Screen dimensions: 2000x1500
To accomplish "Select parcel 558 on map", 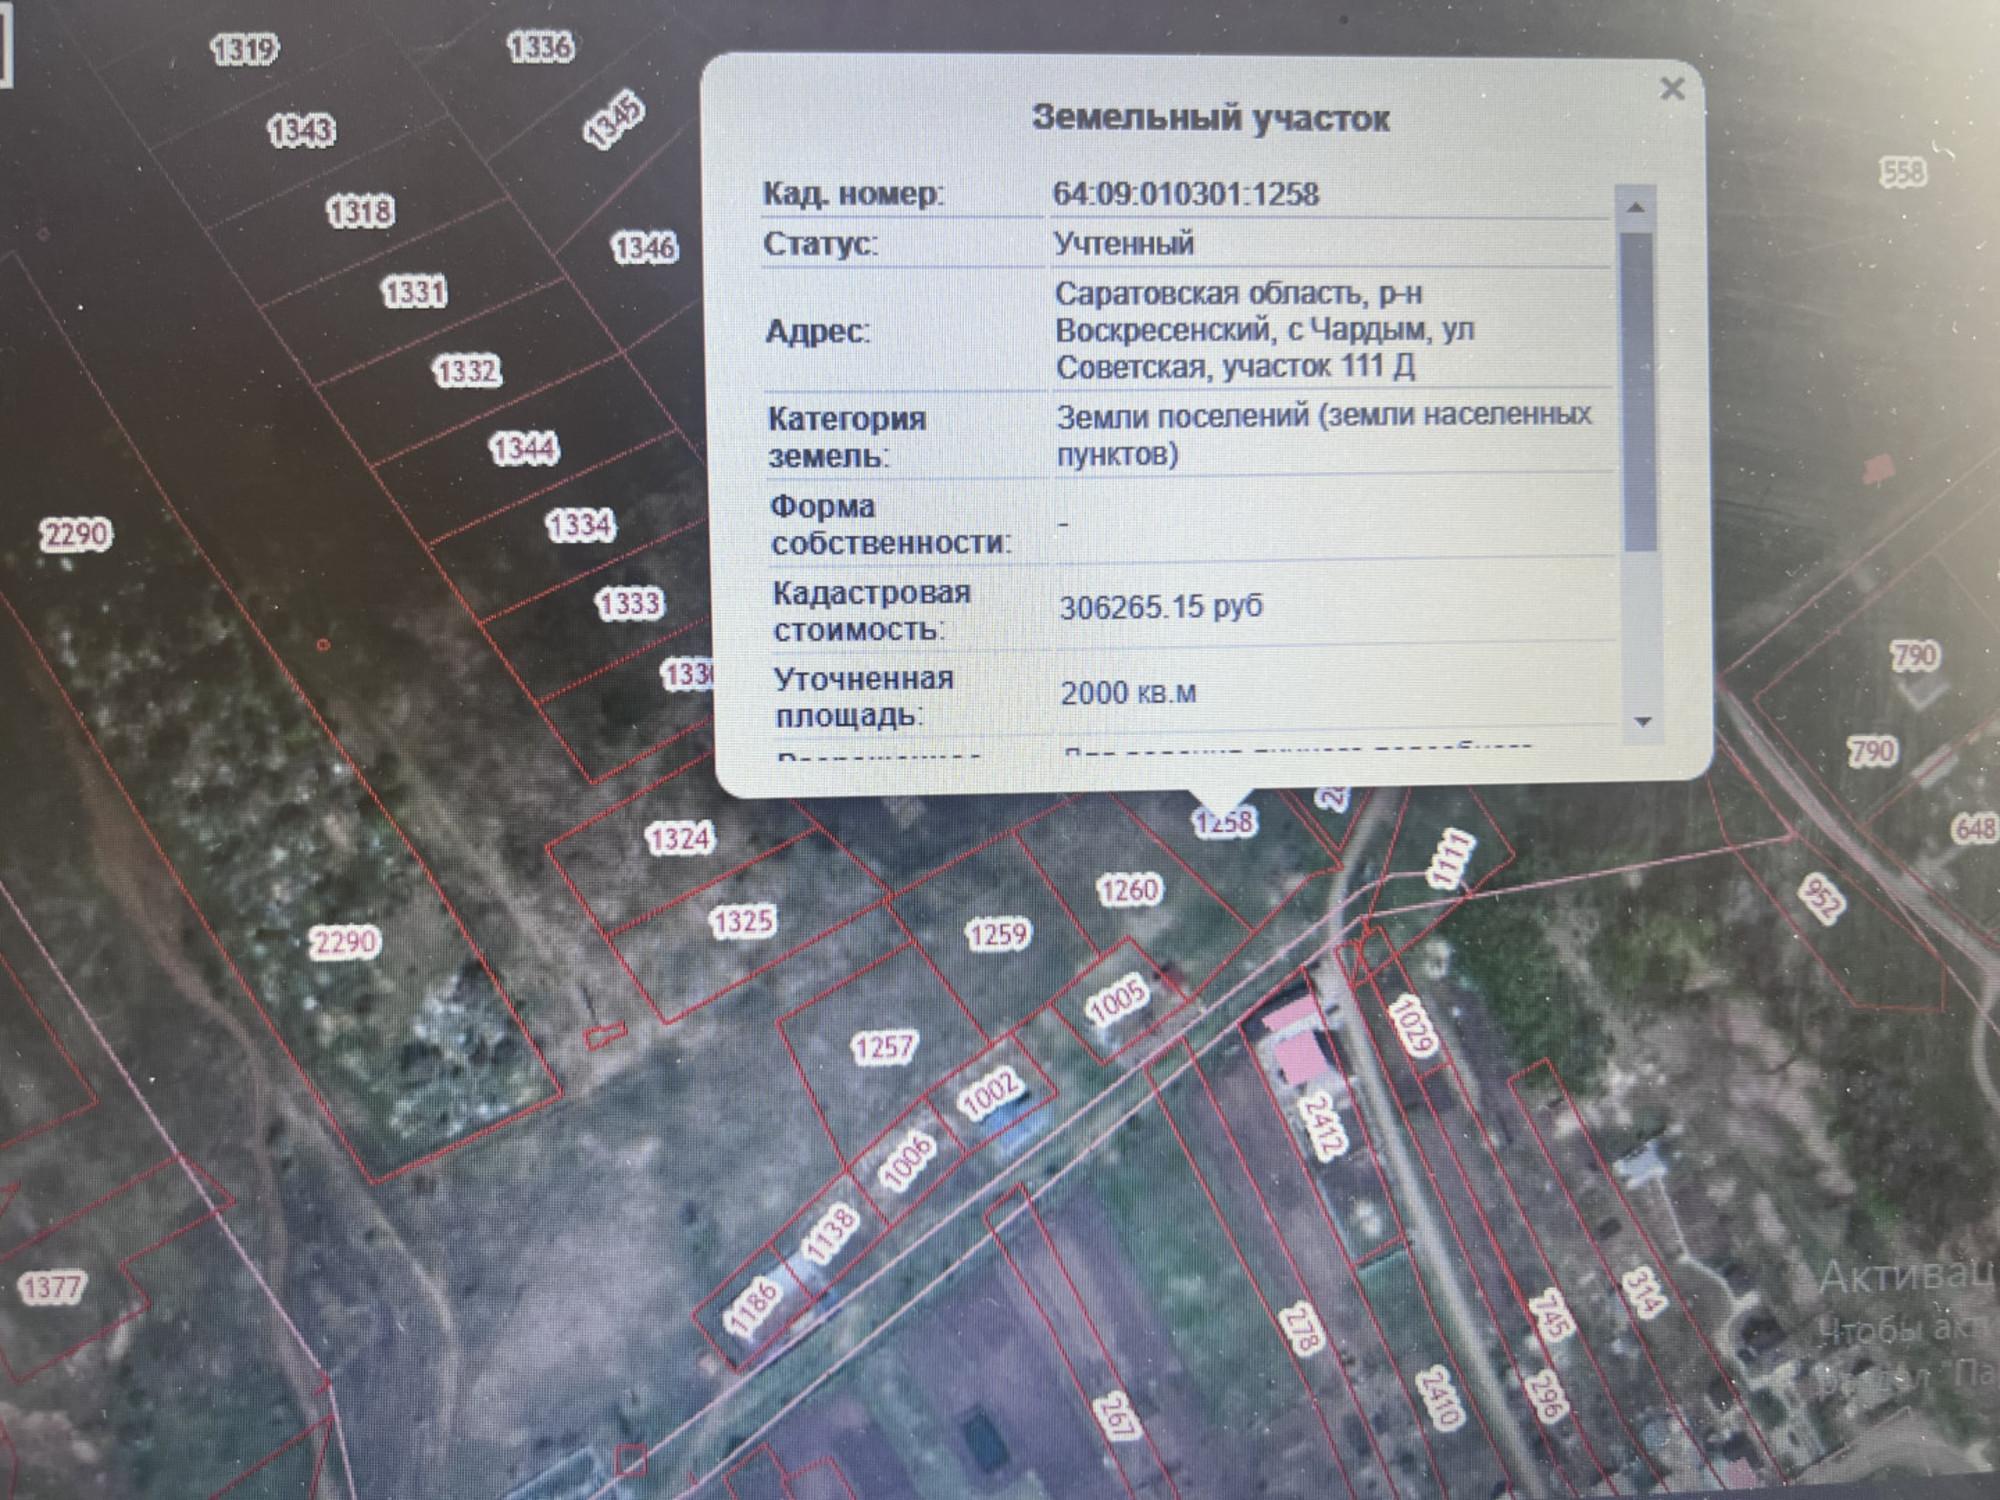I will (1902, 172).
